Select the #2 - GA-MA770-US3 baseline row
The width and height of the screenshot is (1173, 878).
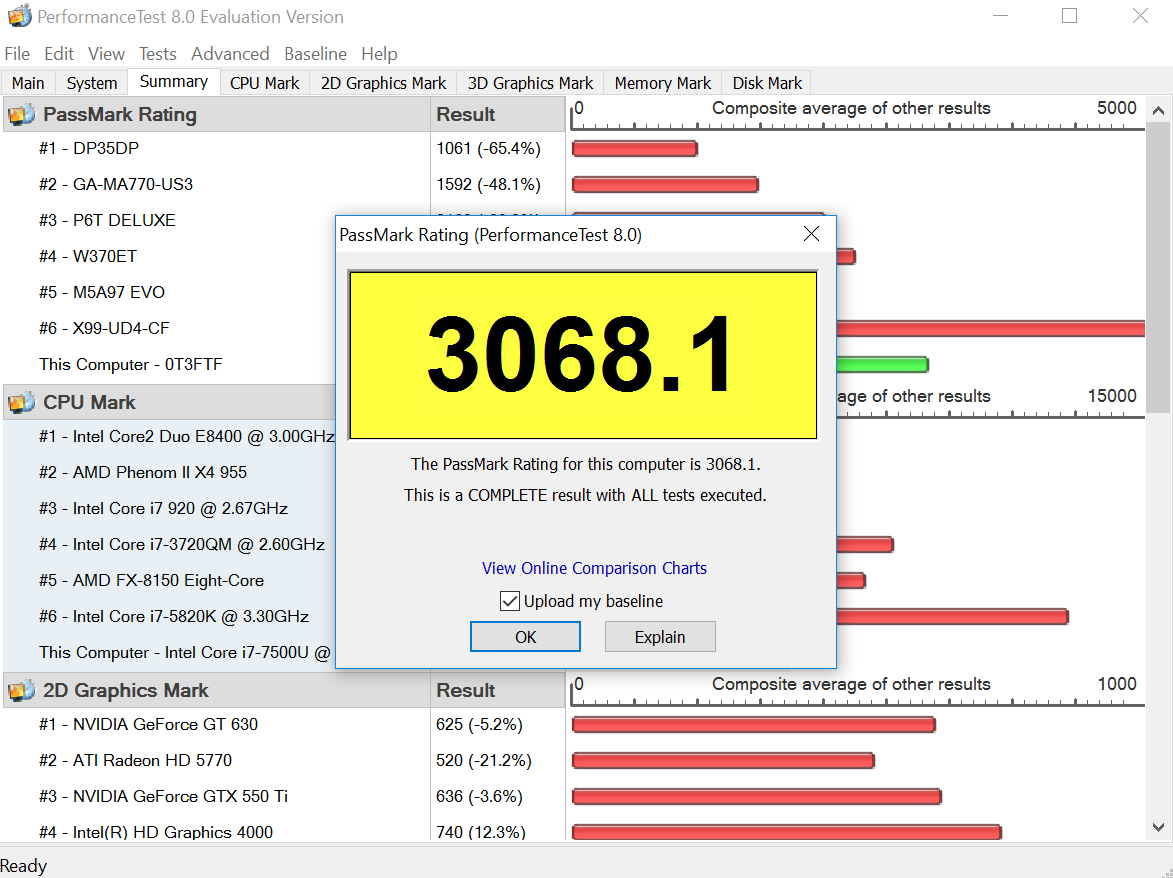(x=116, y=184)
